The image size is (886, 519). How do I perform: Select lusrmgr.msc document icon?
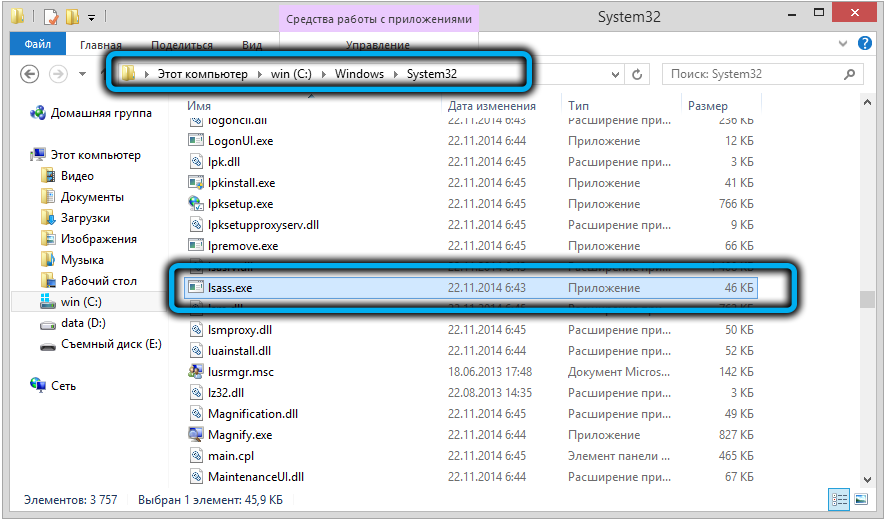pyautogui.click(x=196, y=372)
